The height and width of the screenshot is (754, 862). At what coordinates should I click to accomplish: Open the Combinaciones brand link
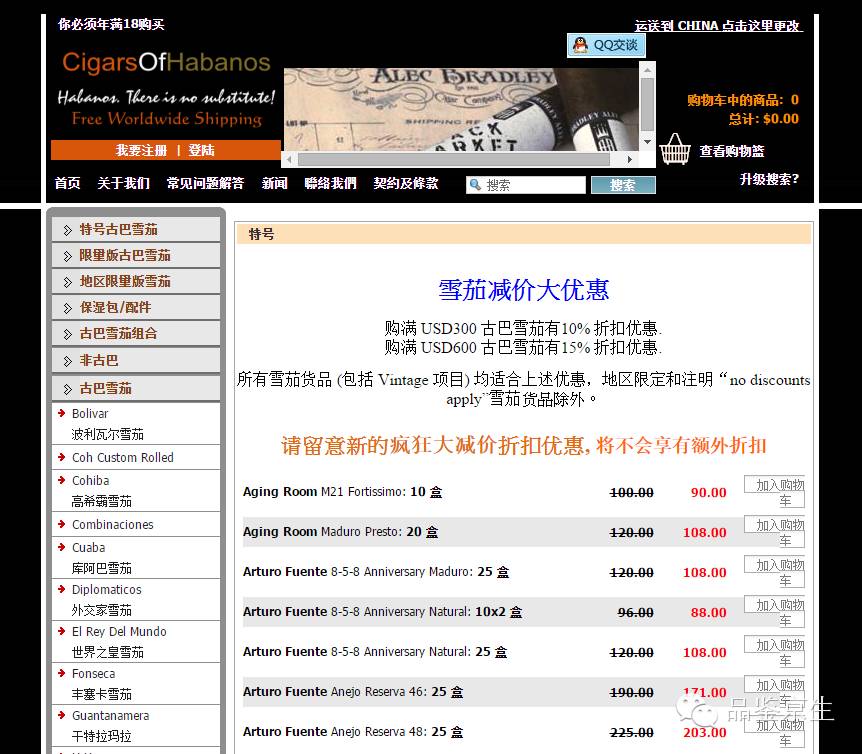[113, 525]
